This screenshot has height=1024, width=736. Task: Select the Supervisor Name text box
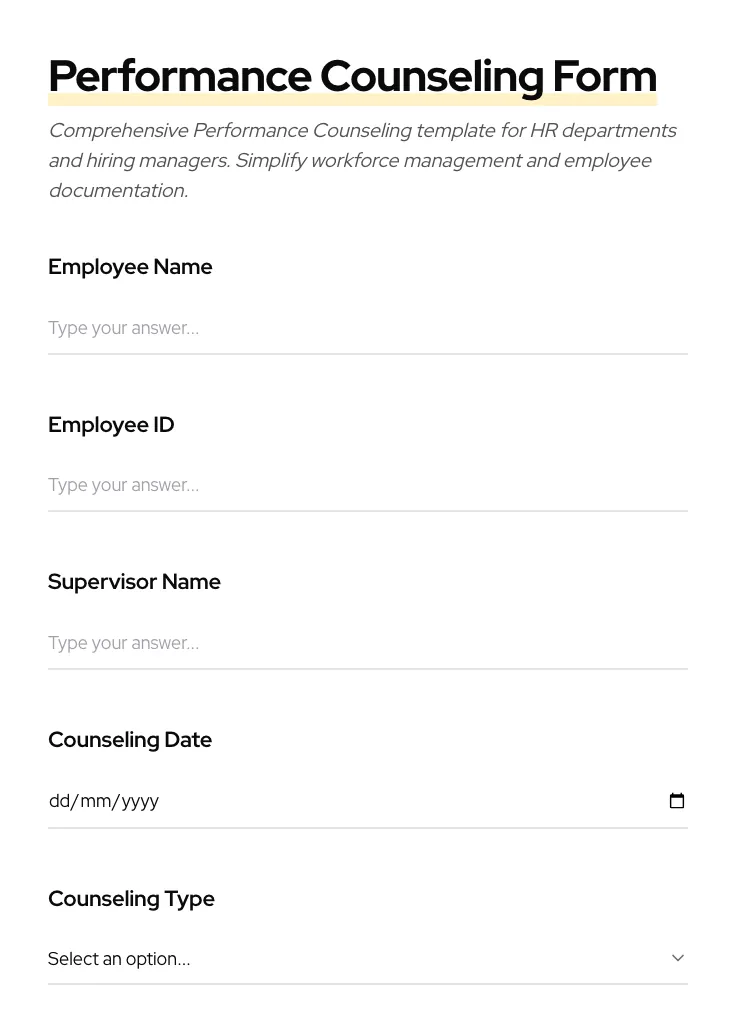(x=367, y=643)
